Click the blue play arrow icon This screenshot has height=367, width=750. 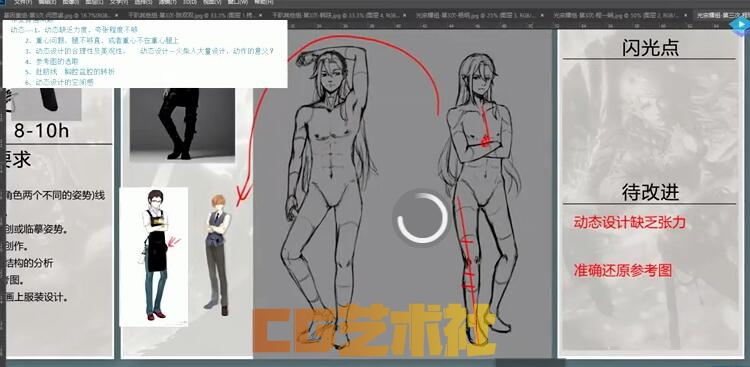[741, 24]
